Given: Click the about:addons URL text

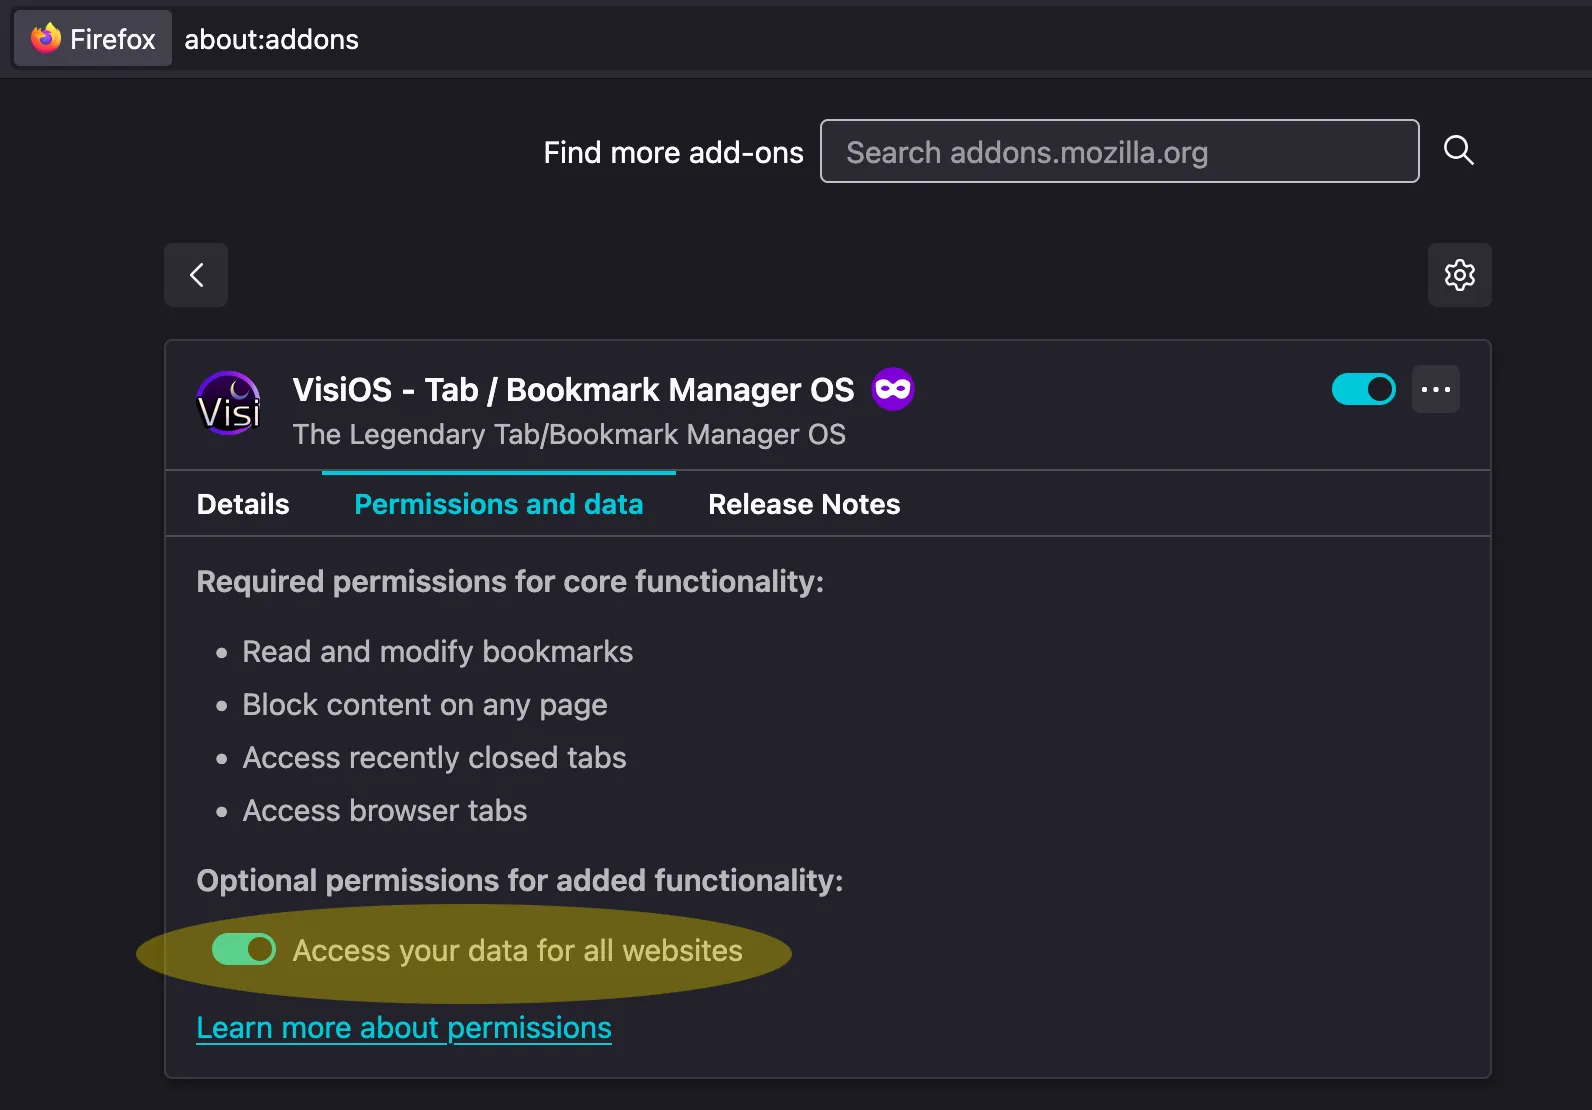Looking at the screenshot, I should [x=271, y=39].
